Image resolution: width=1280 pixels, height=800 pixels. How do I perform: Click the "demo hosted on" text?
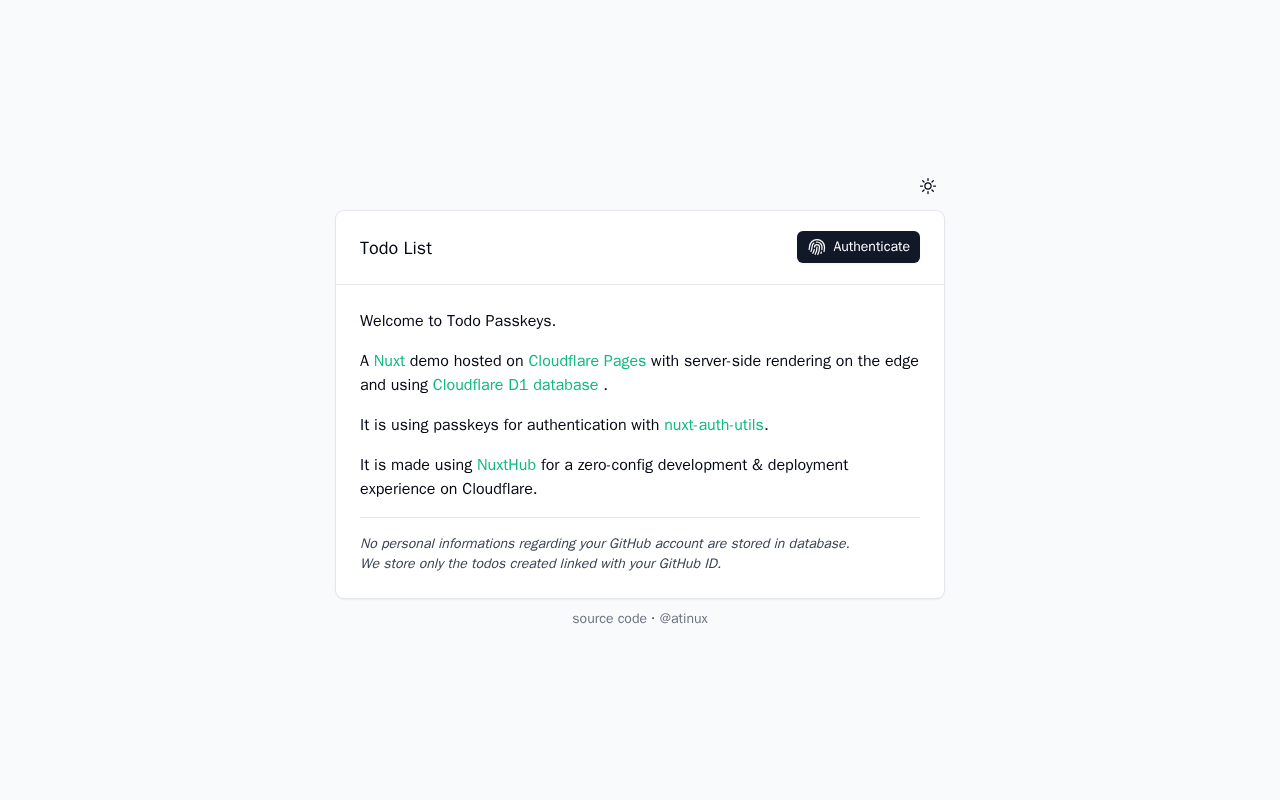[466, 361]
